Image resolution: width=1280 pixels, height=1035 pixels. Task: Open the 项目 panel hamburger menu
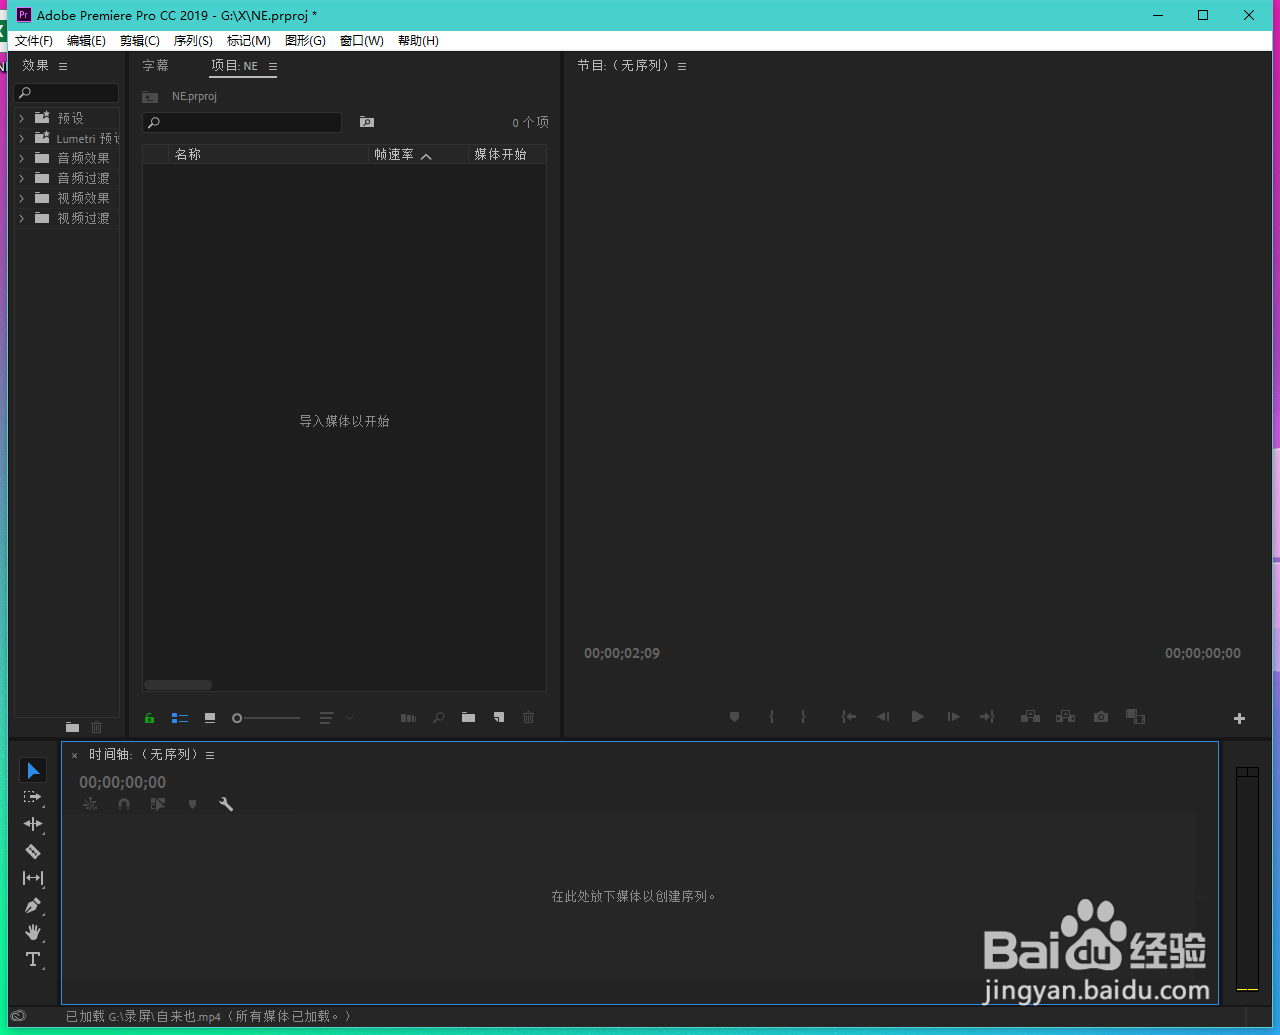[x=272, y=66]
